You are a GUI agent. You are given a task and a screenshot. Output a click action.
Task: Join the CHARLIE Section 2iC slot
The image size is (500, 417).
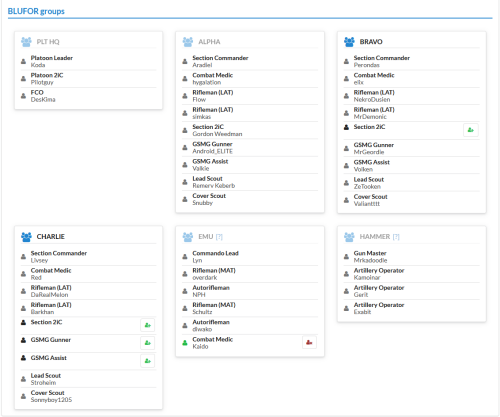click(x=148, y=325)
